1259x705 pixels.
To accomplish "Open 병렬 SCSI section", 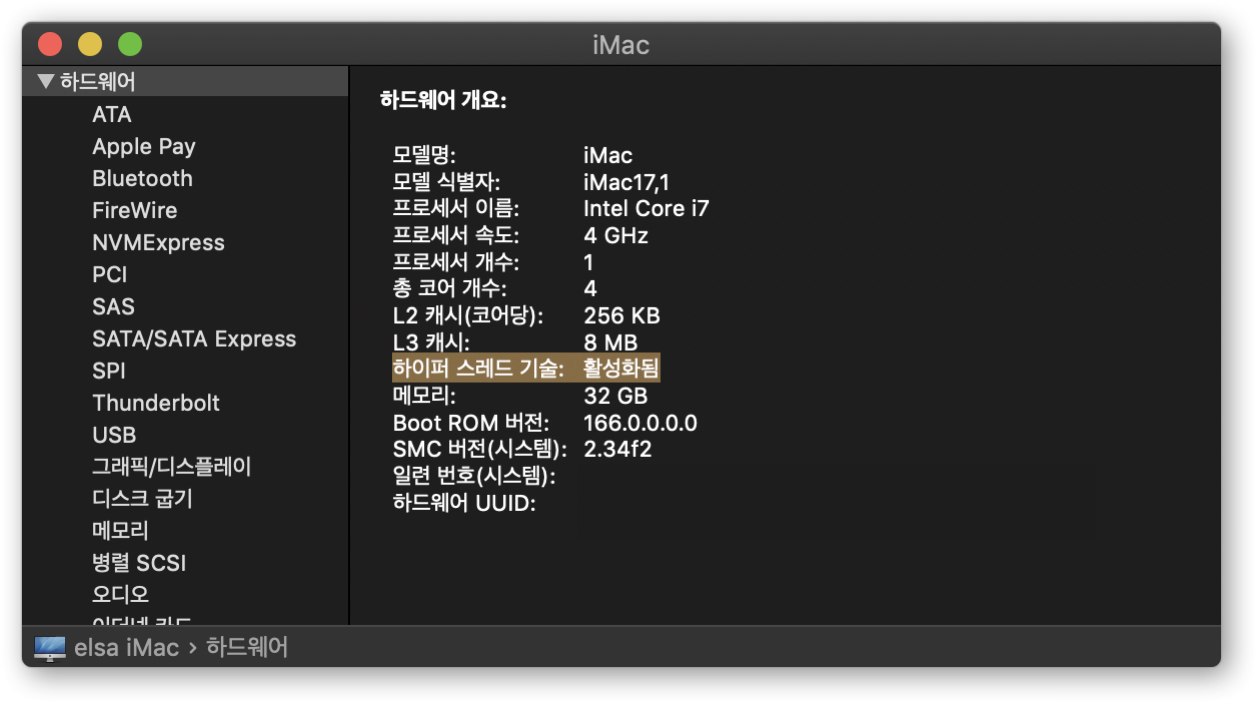I will [139, 562].
